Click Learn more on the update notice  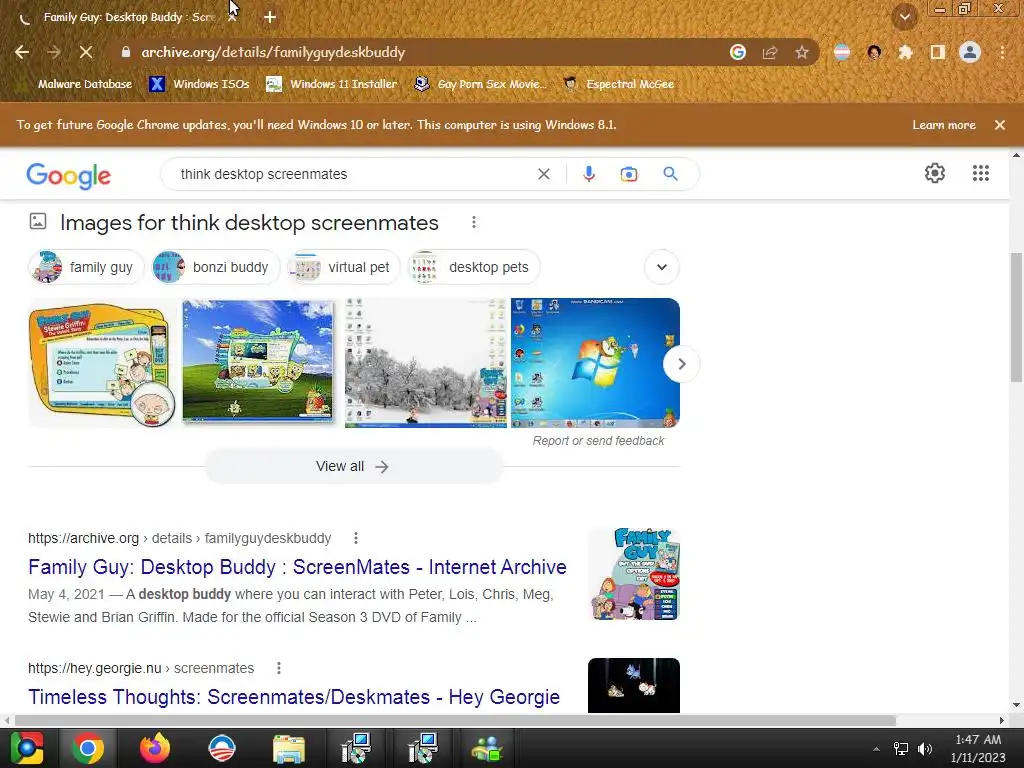point(944,125)
